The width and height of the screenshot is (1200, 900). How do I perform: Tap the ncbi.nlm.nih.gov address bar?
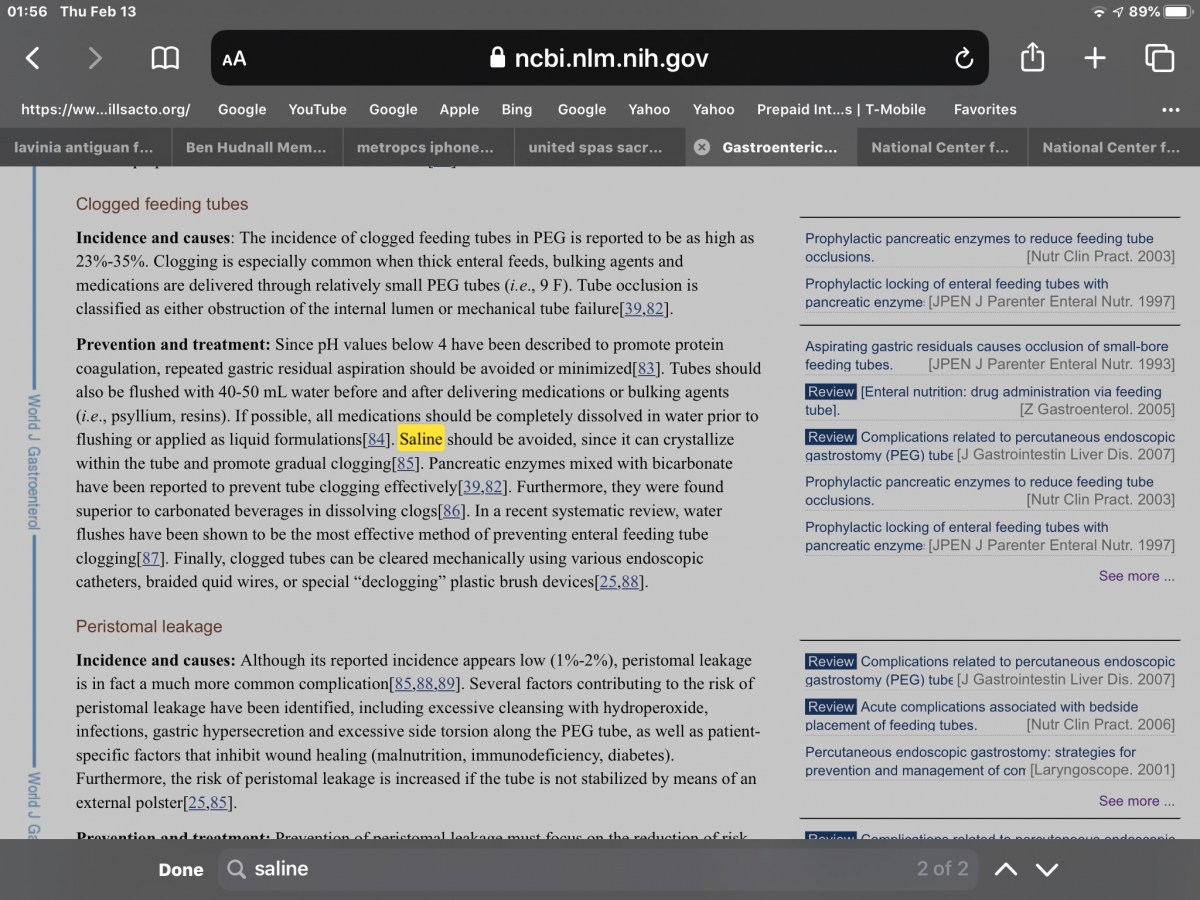[x=598, y=58]
